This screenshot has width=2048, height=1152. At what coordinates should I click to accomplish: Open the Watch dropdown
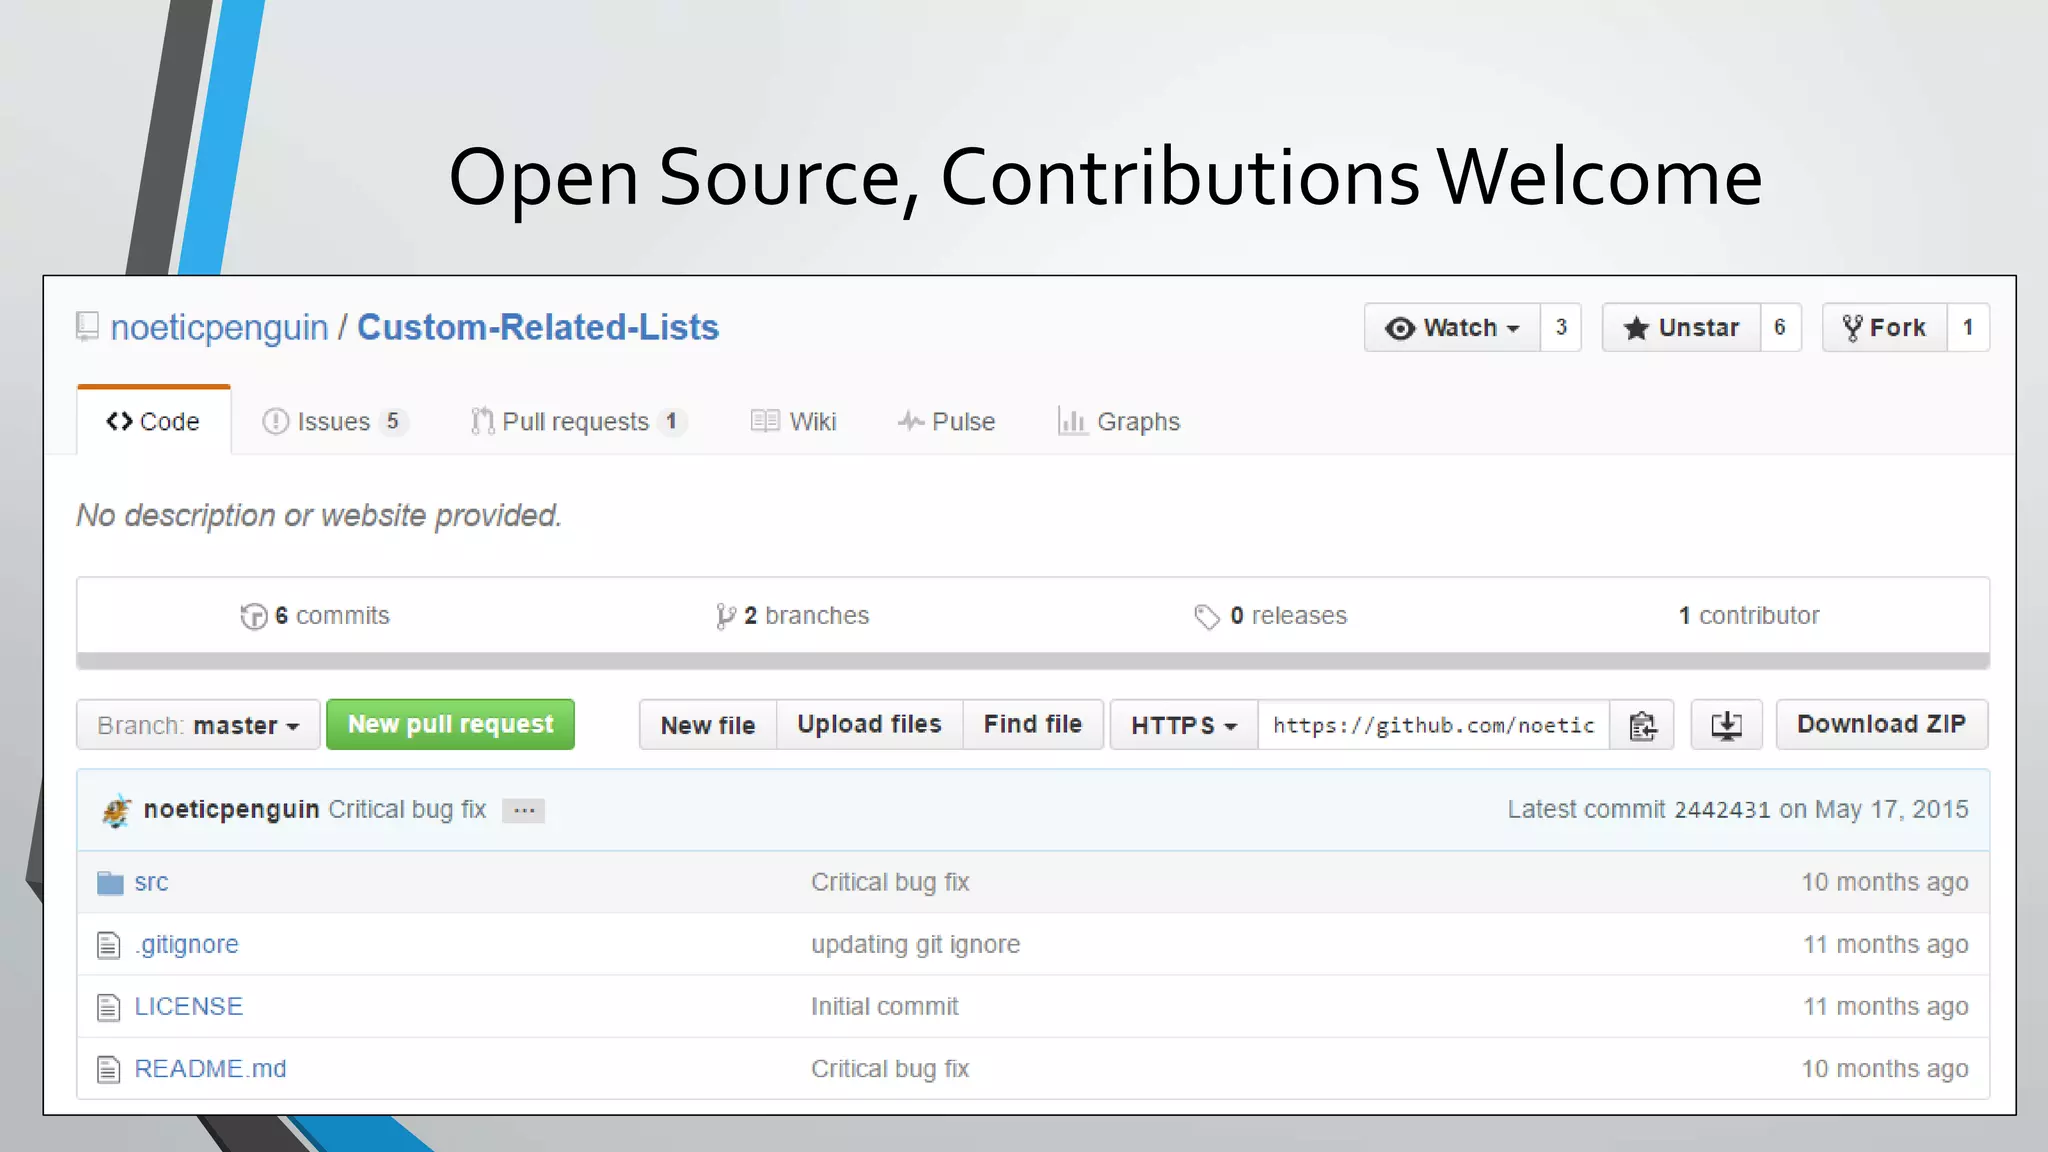(1452, 328)
